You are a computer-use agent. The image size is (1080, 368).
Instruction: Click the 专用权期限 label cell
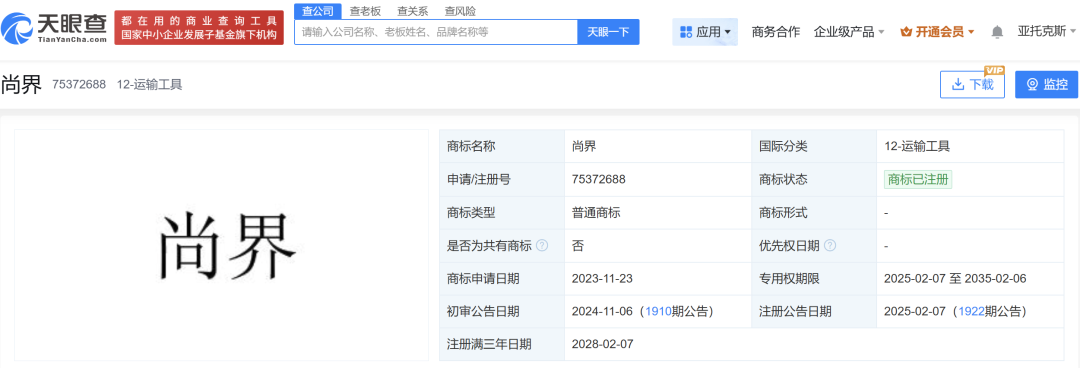[x=814, y=278]
